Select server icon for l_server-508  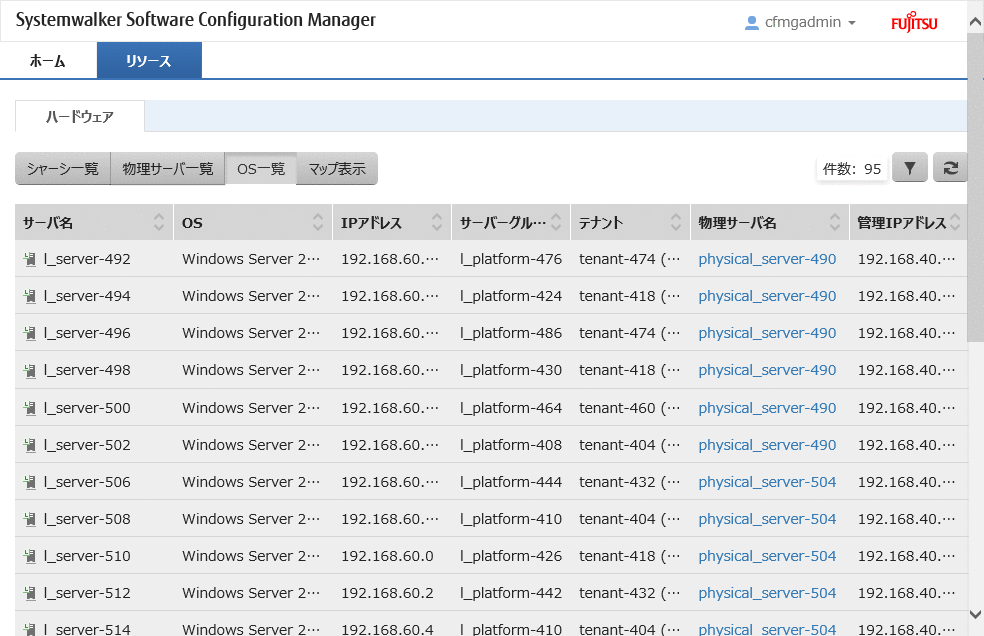coord(29,519)
